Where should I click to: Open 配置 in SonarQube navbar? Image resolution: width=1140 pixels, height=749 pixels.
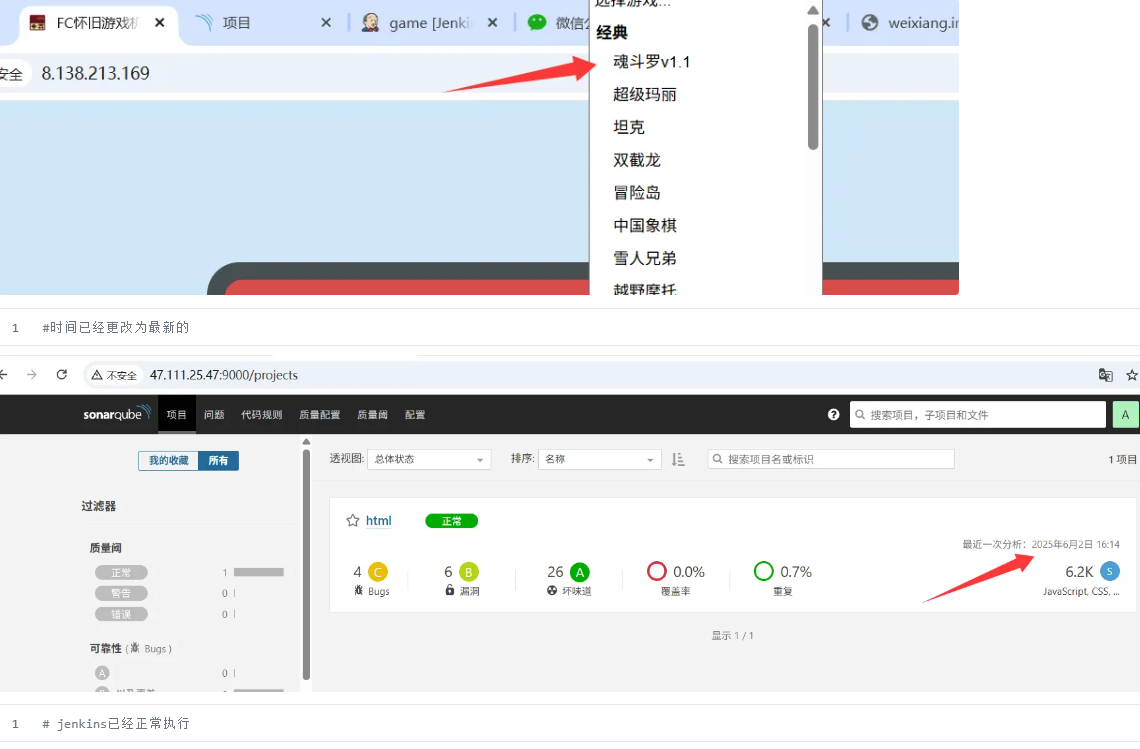(x=415, y=414)
